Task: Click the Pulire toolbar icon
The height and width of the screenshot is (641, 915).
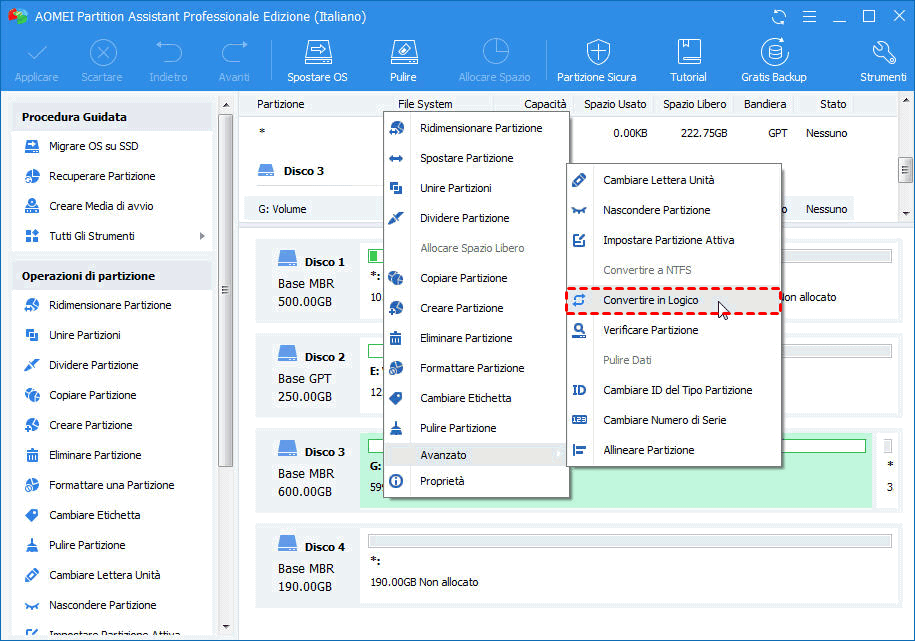Action: point(403,53)
